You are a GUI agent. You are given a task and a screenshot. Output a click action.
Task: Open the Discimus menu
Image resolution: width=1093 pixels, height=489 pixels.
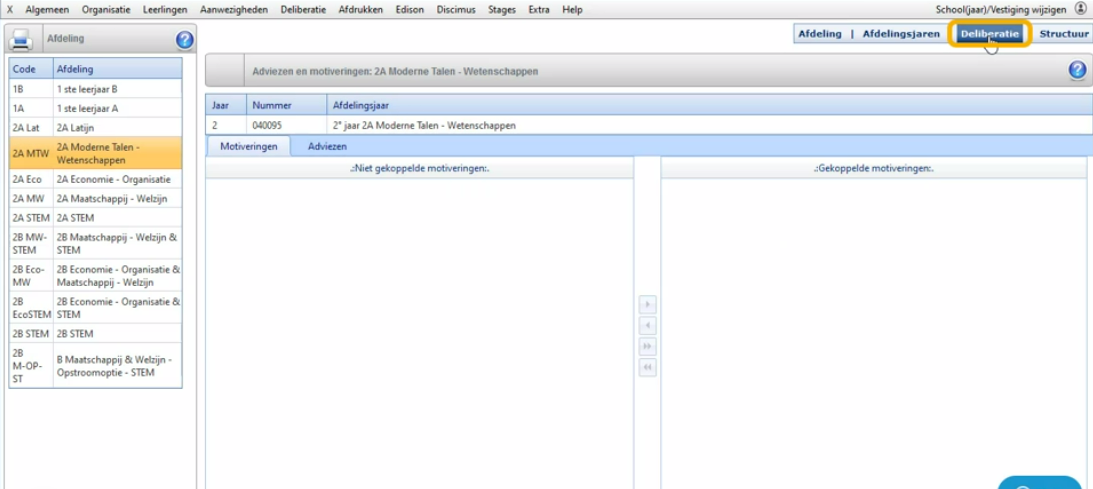[x=456, y=9]
